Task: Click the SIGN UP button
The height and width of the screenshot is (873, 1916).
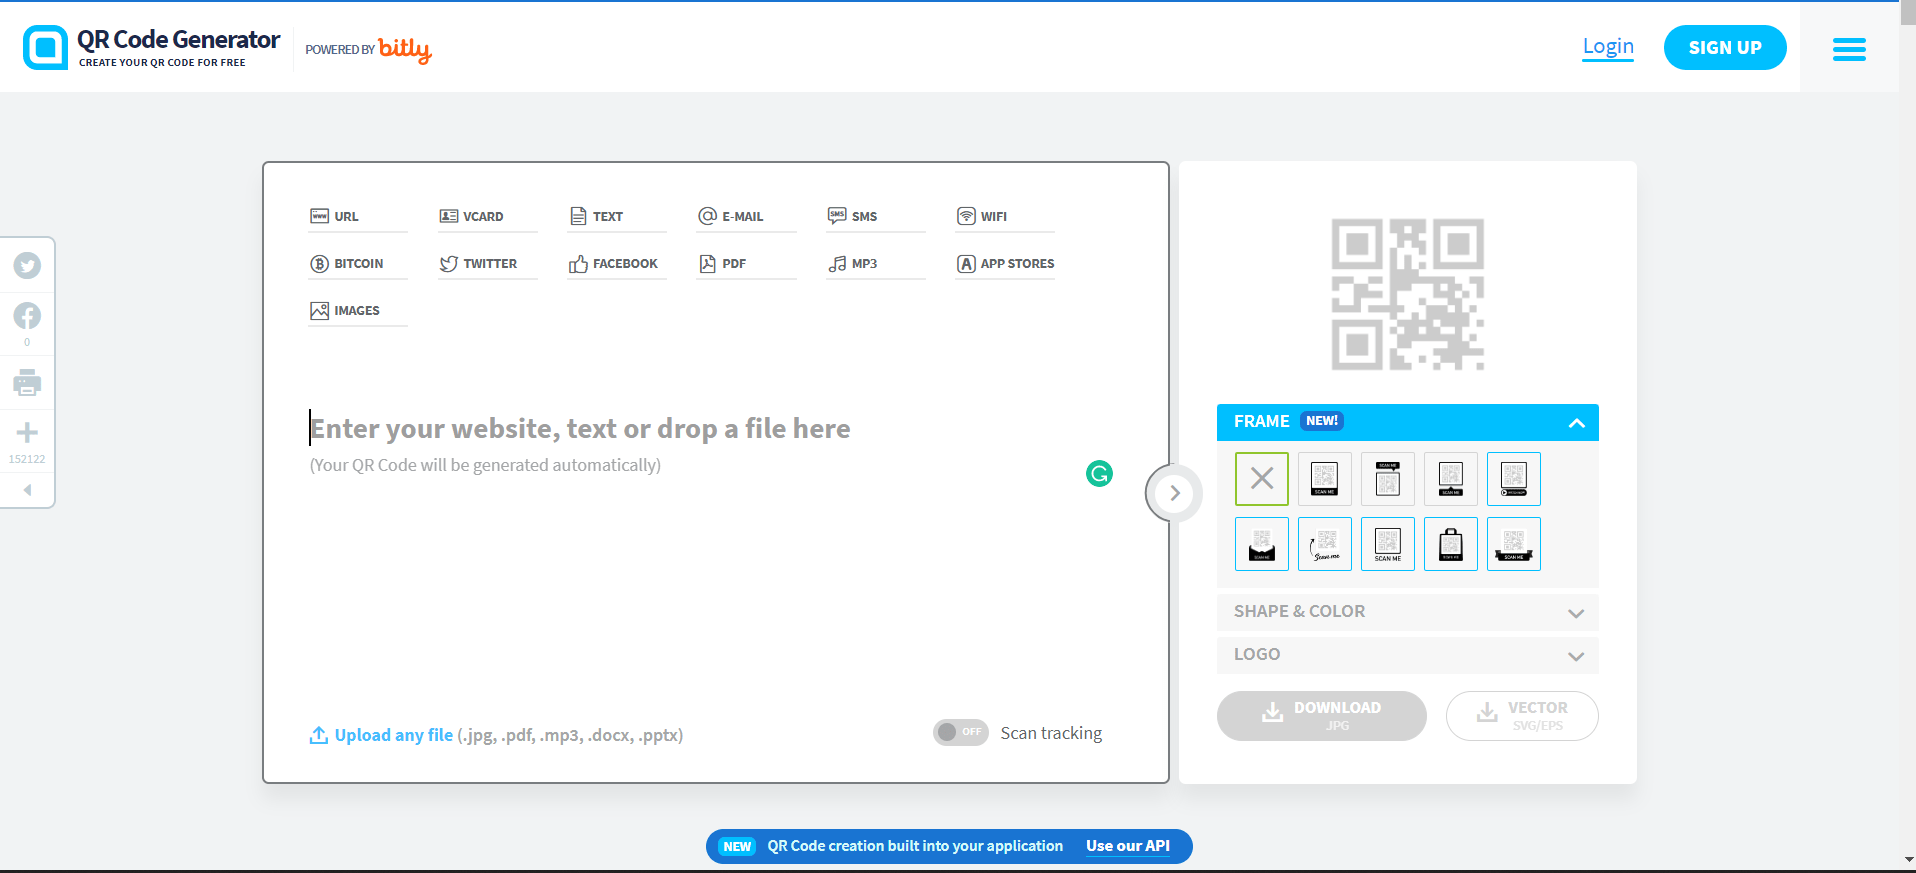Action: pos(1725,47)
